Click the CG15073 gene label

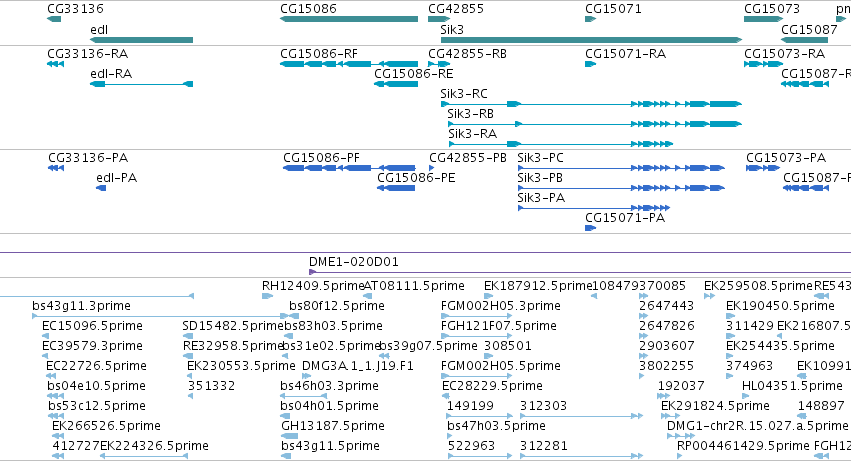pos(772,9)
